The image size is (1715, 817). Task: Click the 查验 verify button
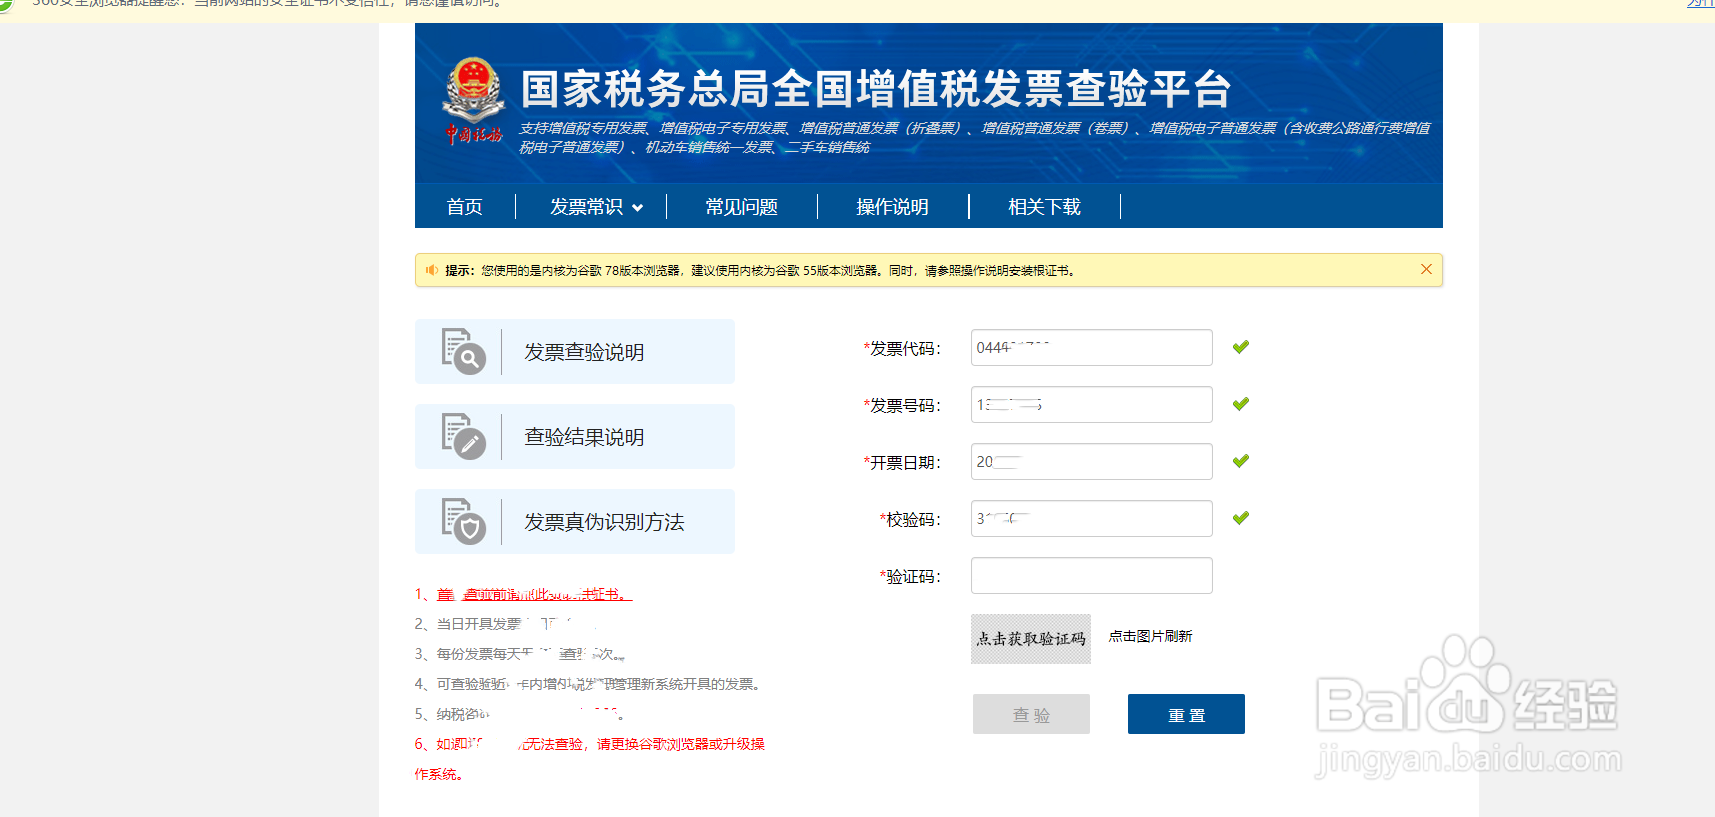coord(1031,714)
